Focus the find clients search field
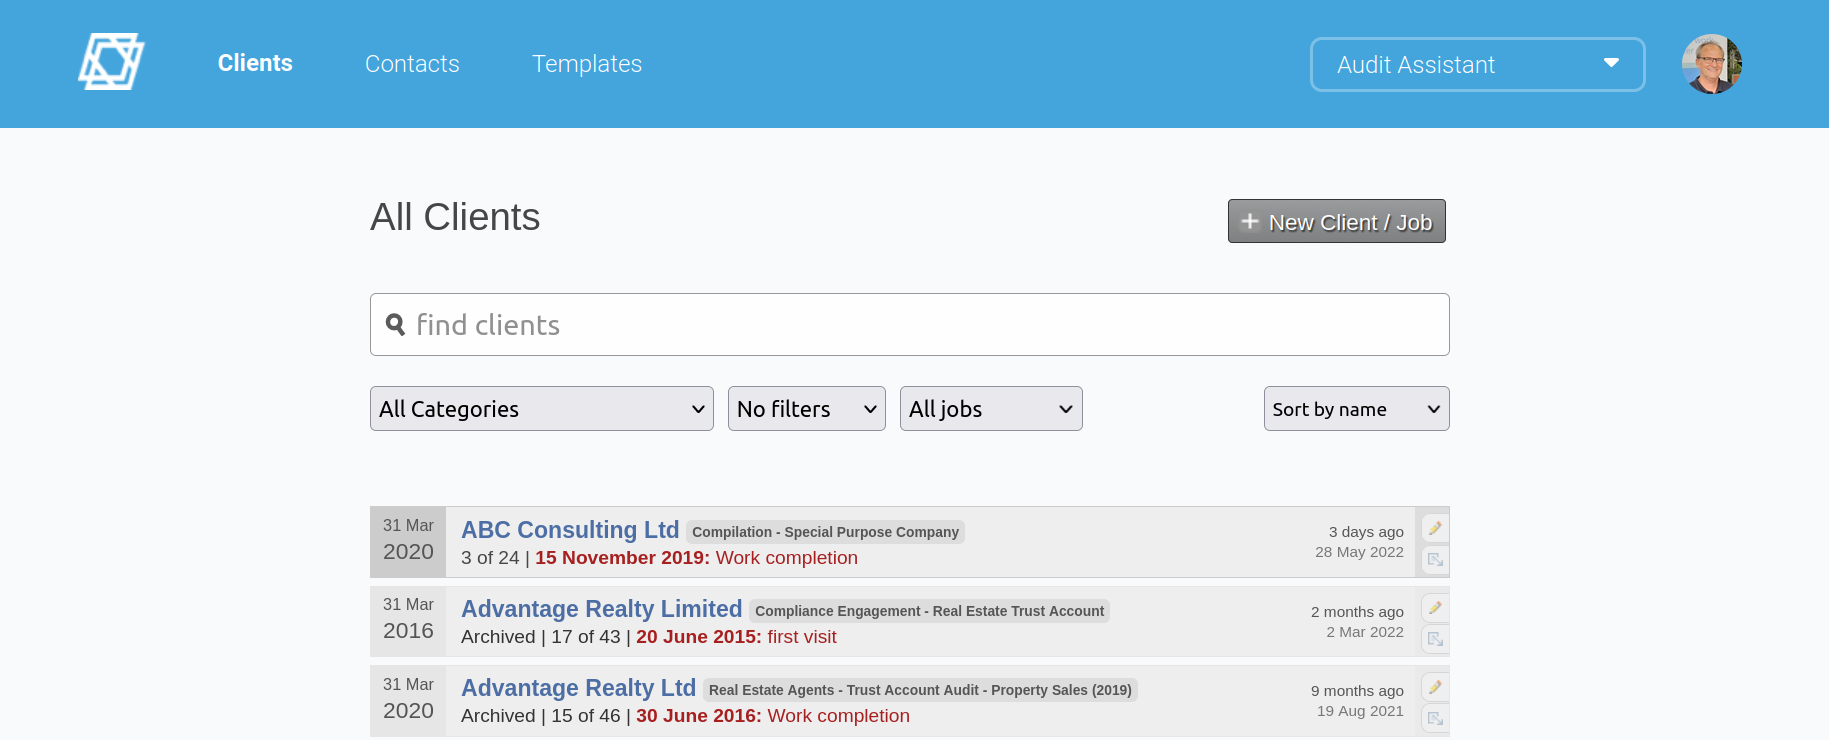The width and height of the screenshot is (1829, 740). tap(909, 325)
